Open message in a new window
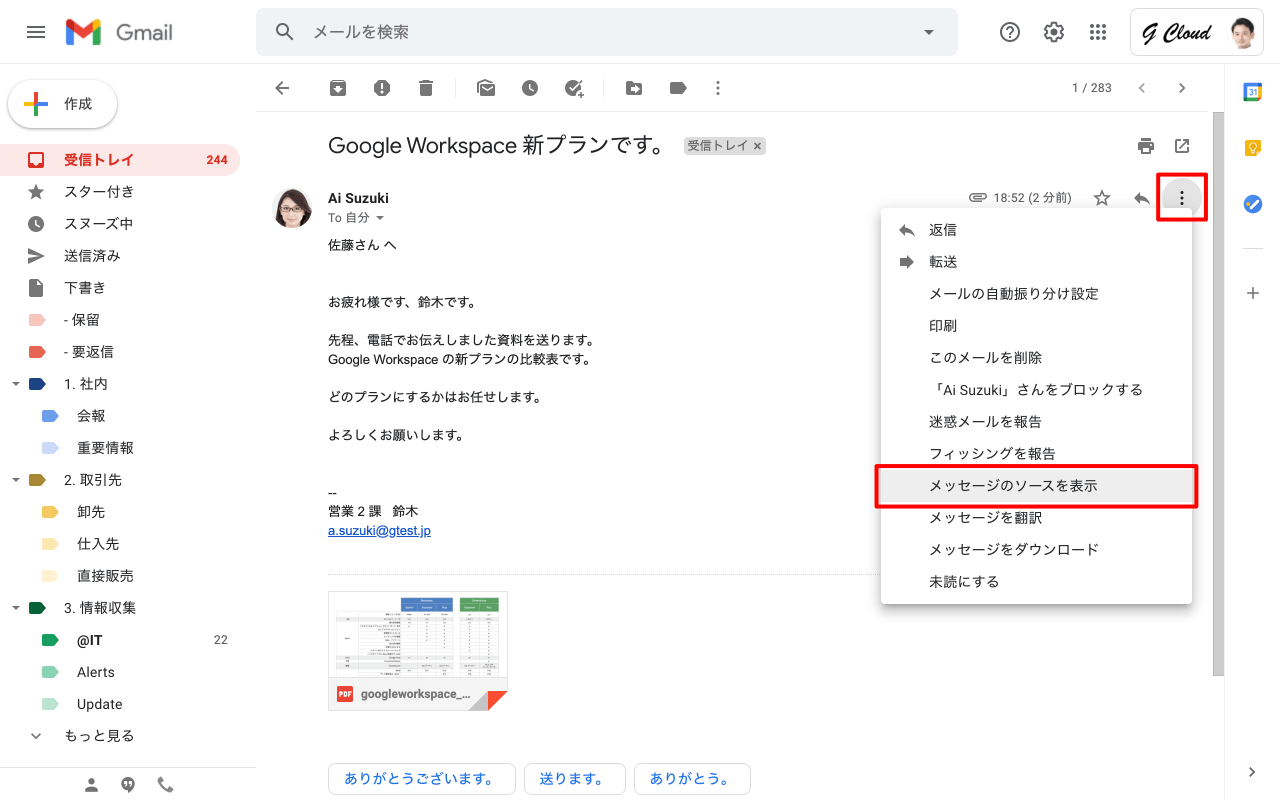 (1182, 146)
